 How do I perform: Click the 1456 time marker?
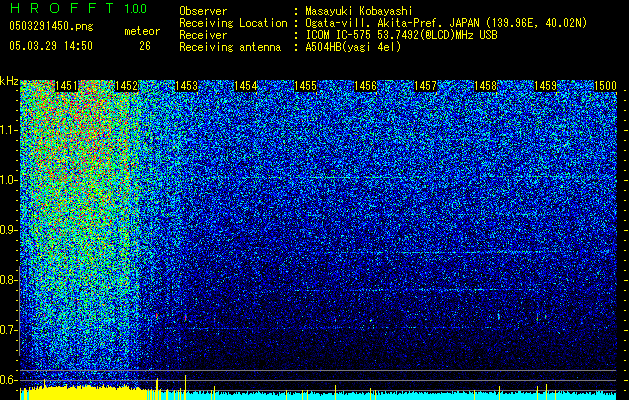coord(365,86)
